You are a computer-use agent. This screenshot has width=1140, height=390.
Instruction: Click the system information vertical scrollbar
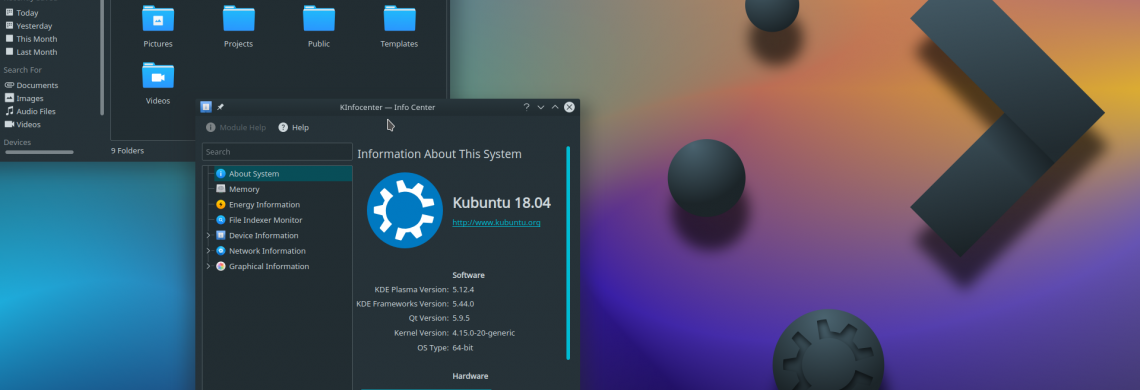click(568, 252)
